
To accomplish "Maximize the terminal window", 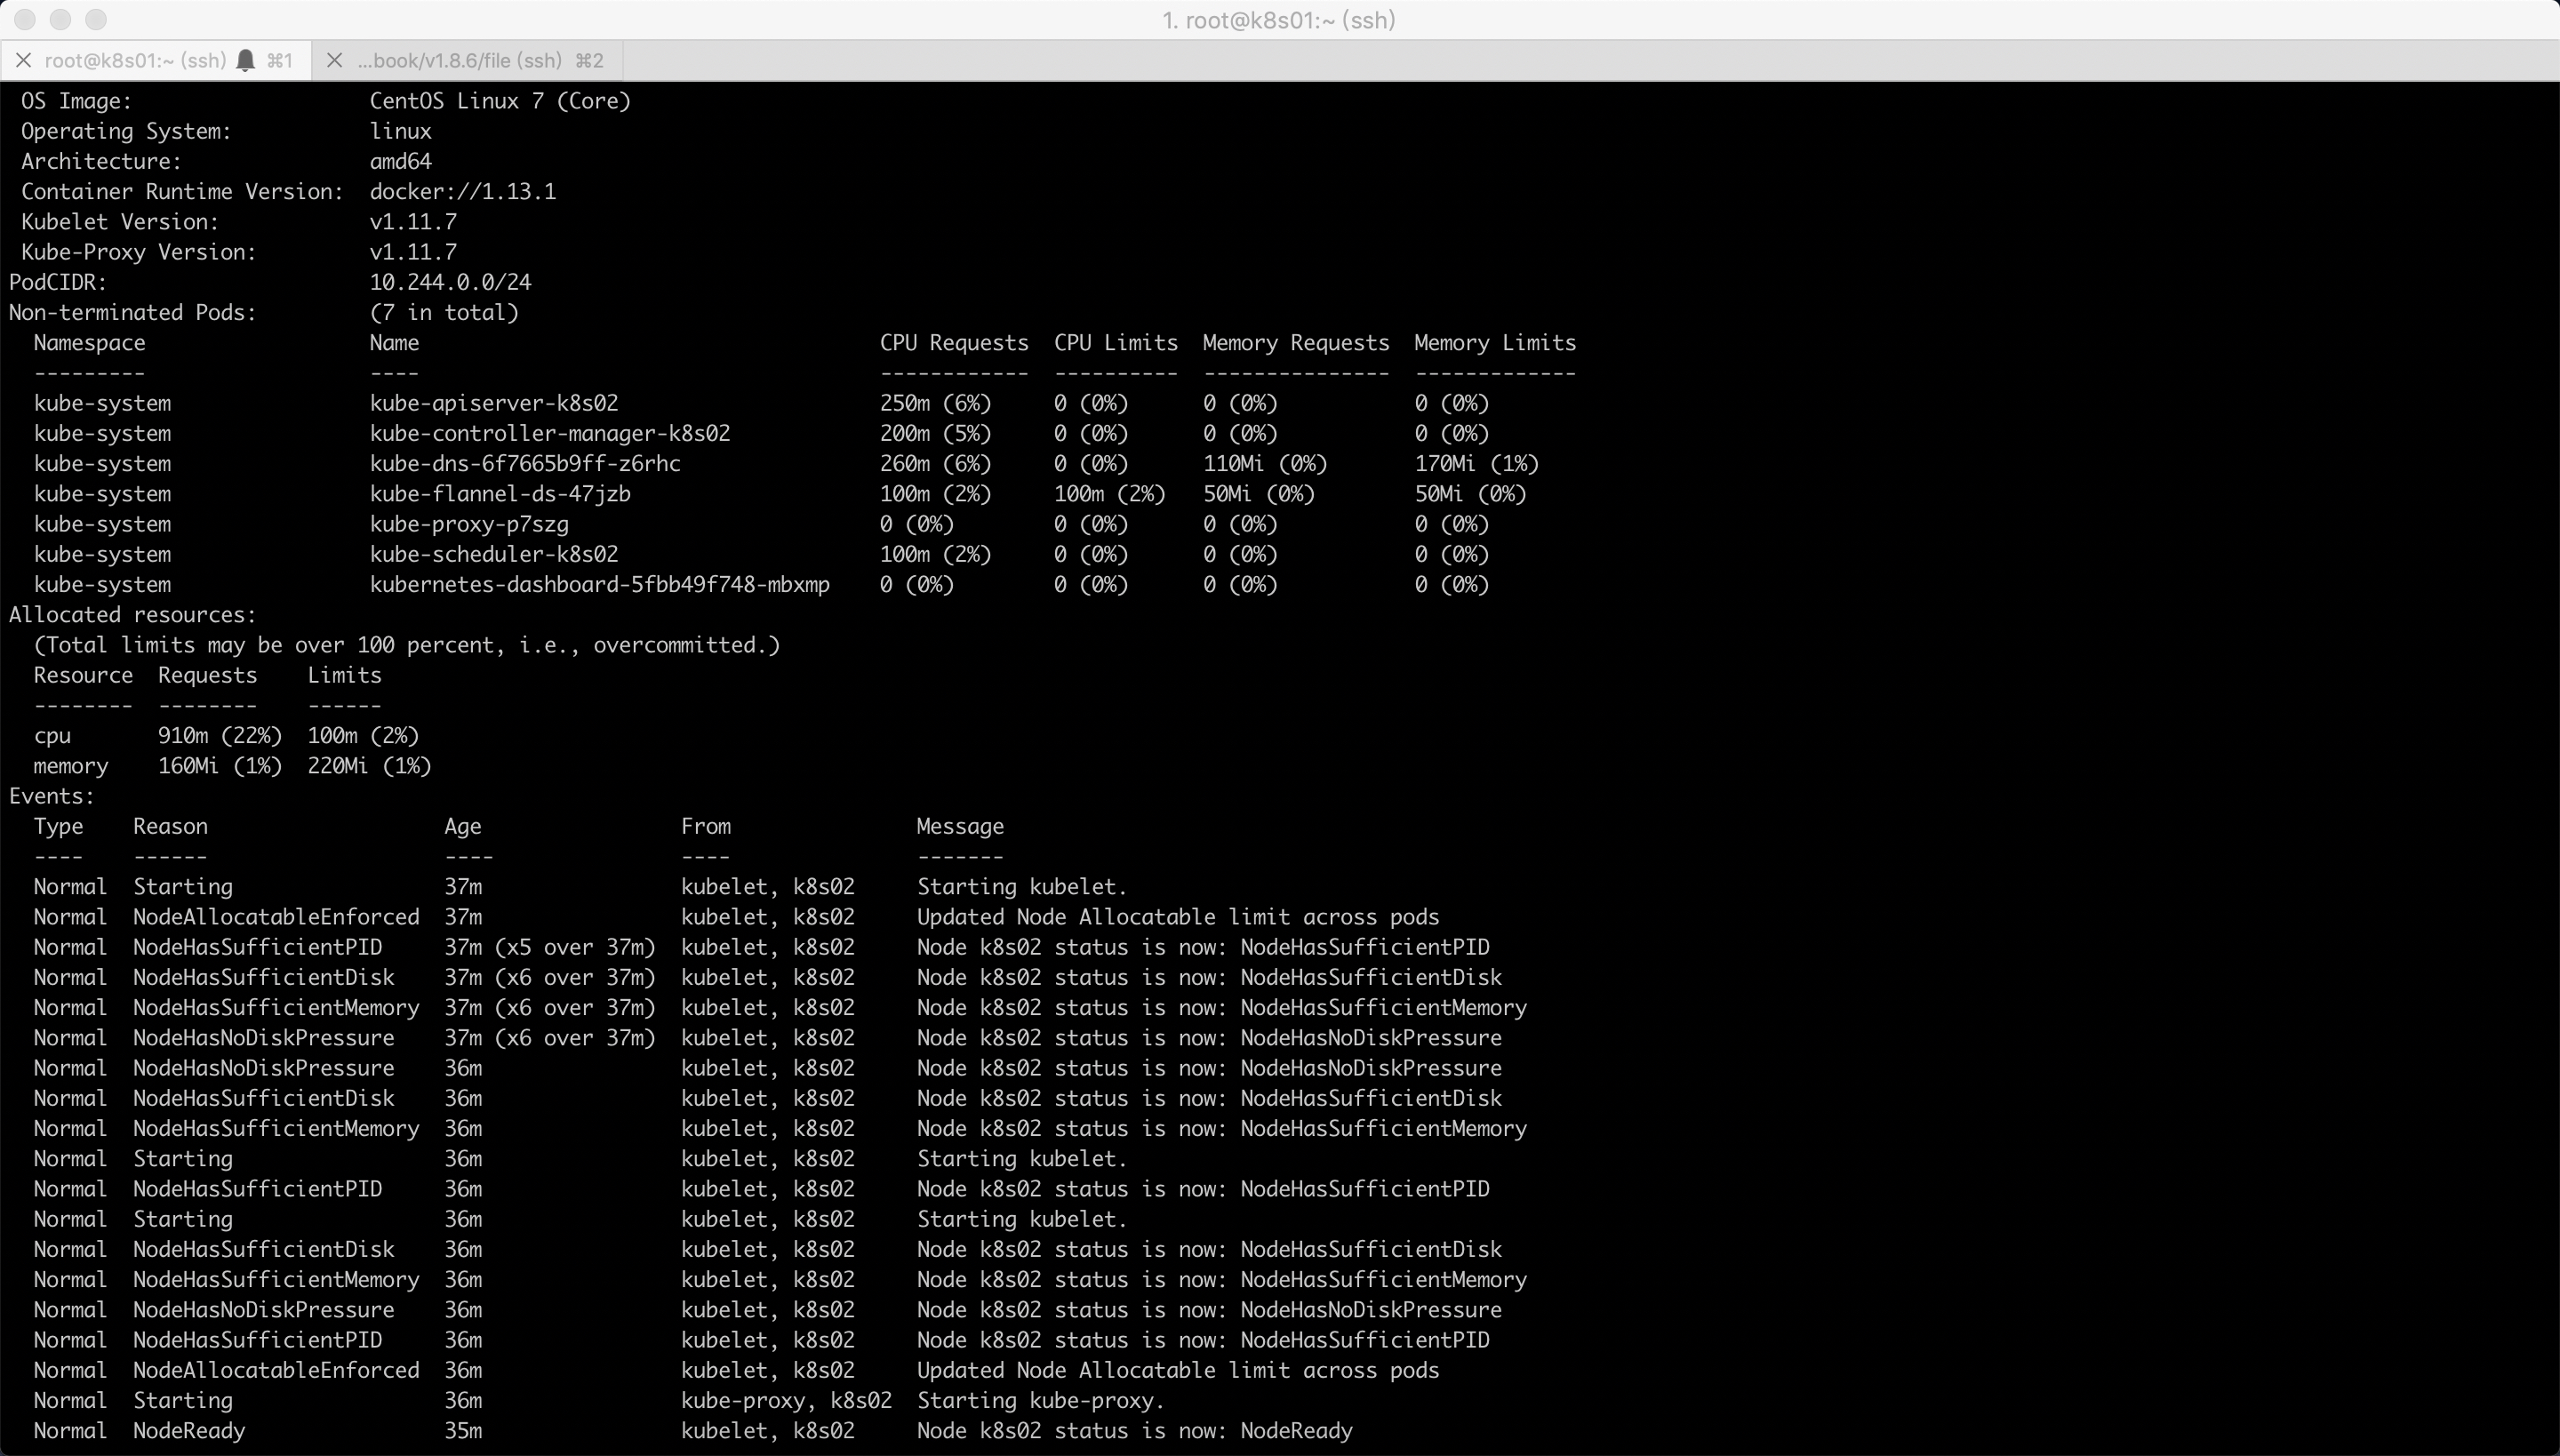I will point(96,19).
